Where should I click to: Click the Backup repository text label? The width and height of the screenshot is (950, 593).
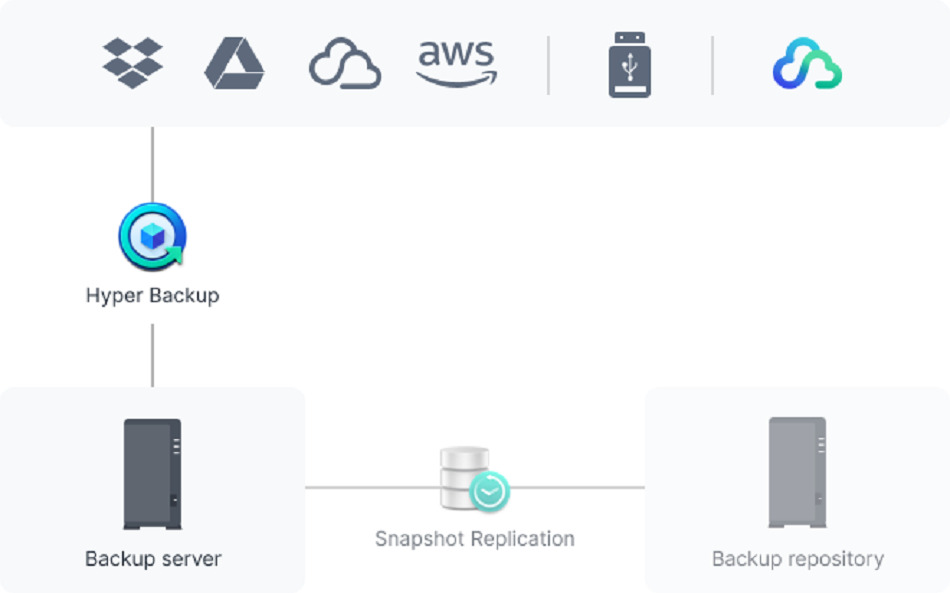[797, 558]
